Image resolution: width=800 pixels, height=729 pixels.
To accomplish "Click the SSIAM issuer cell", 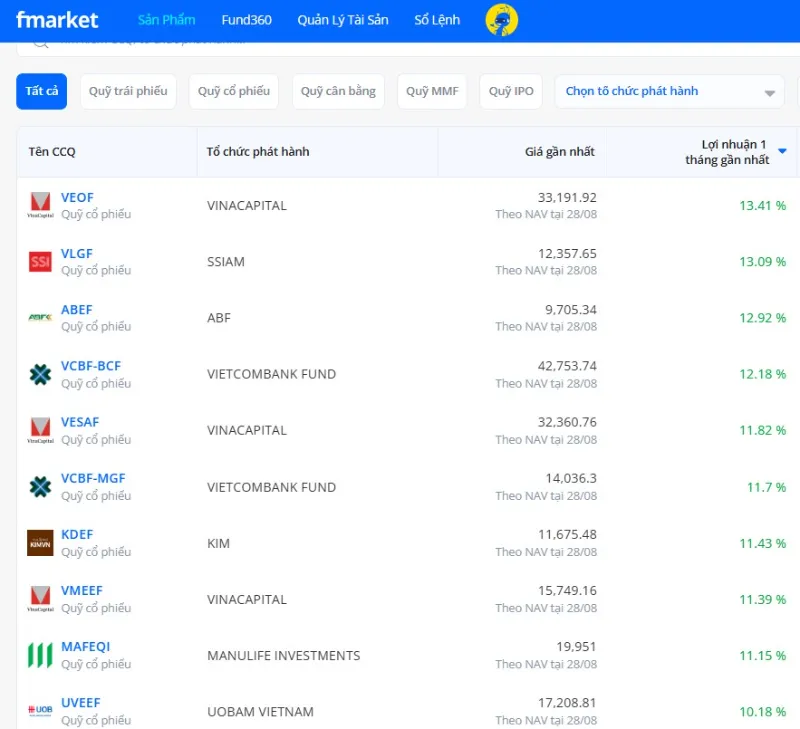I will pos(226,262).
